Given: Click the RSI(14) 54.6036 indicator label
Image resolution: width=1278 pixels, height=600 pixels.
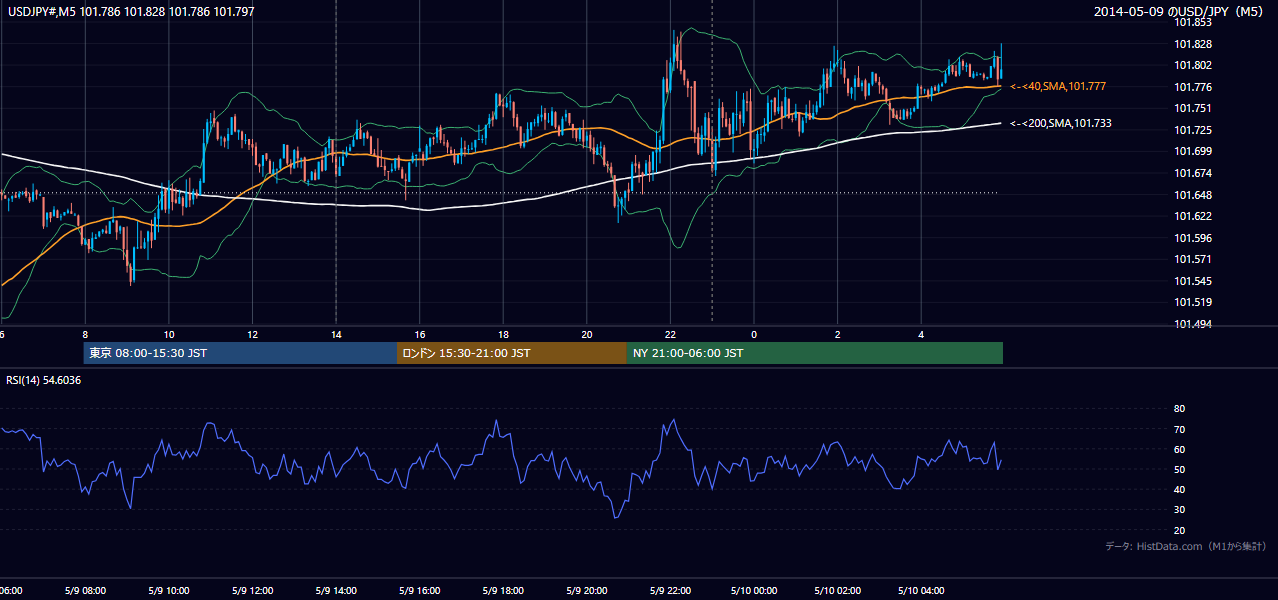Looking at the screenshot, I should tap(44, 380).
